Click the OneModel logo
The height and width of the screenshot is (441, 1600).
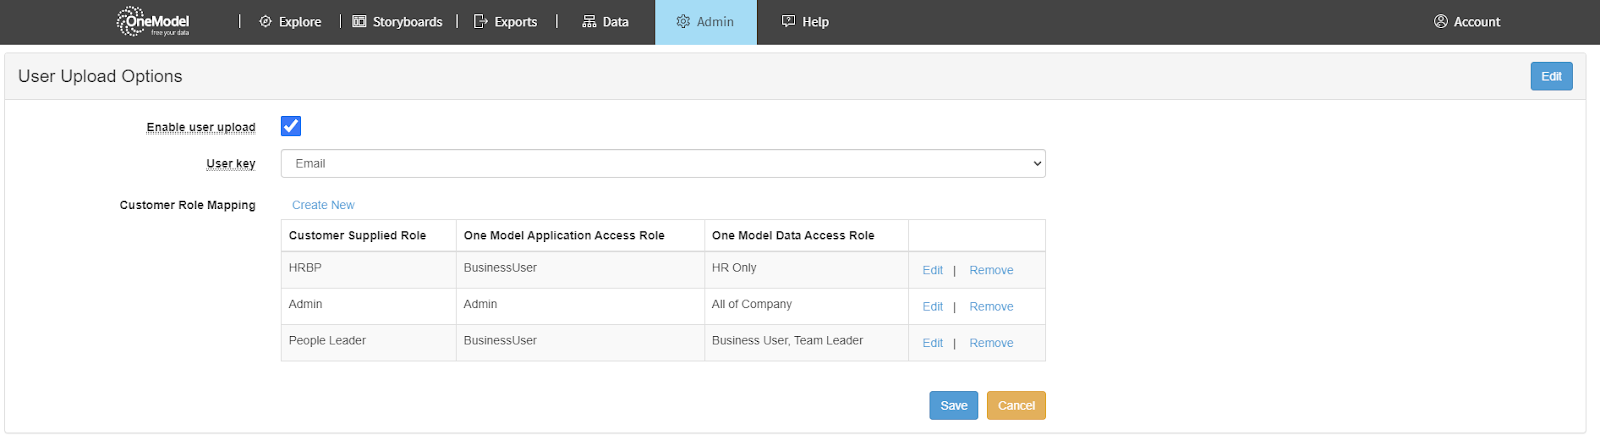pyautogui.click(x=152, y=21)
